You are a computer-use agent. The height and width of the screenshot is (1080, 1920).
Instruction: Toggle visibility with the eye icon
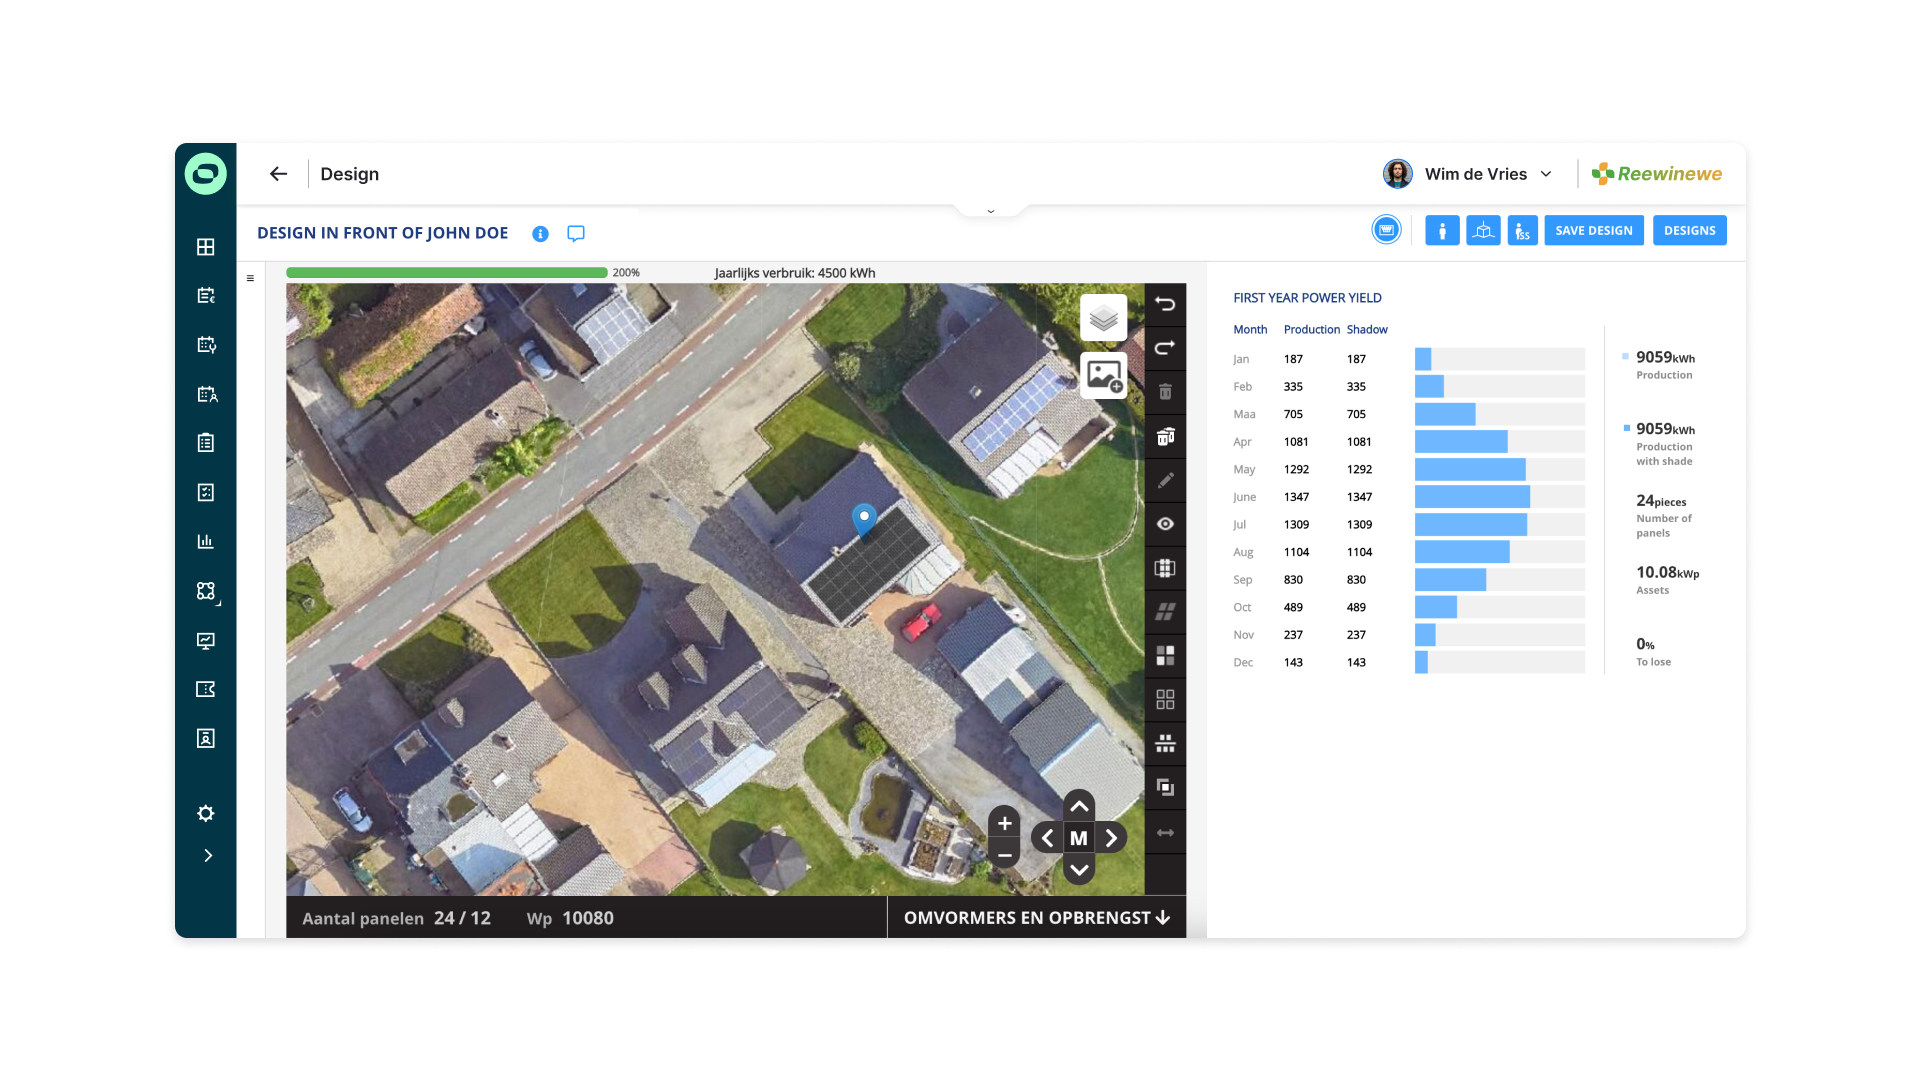pos(1165,524)
